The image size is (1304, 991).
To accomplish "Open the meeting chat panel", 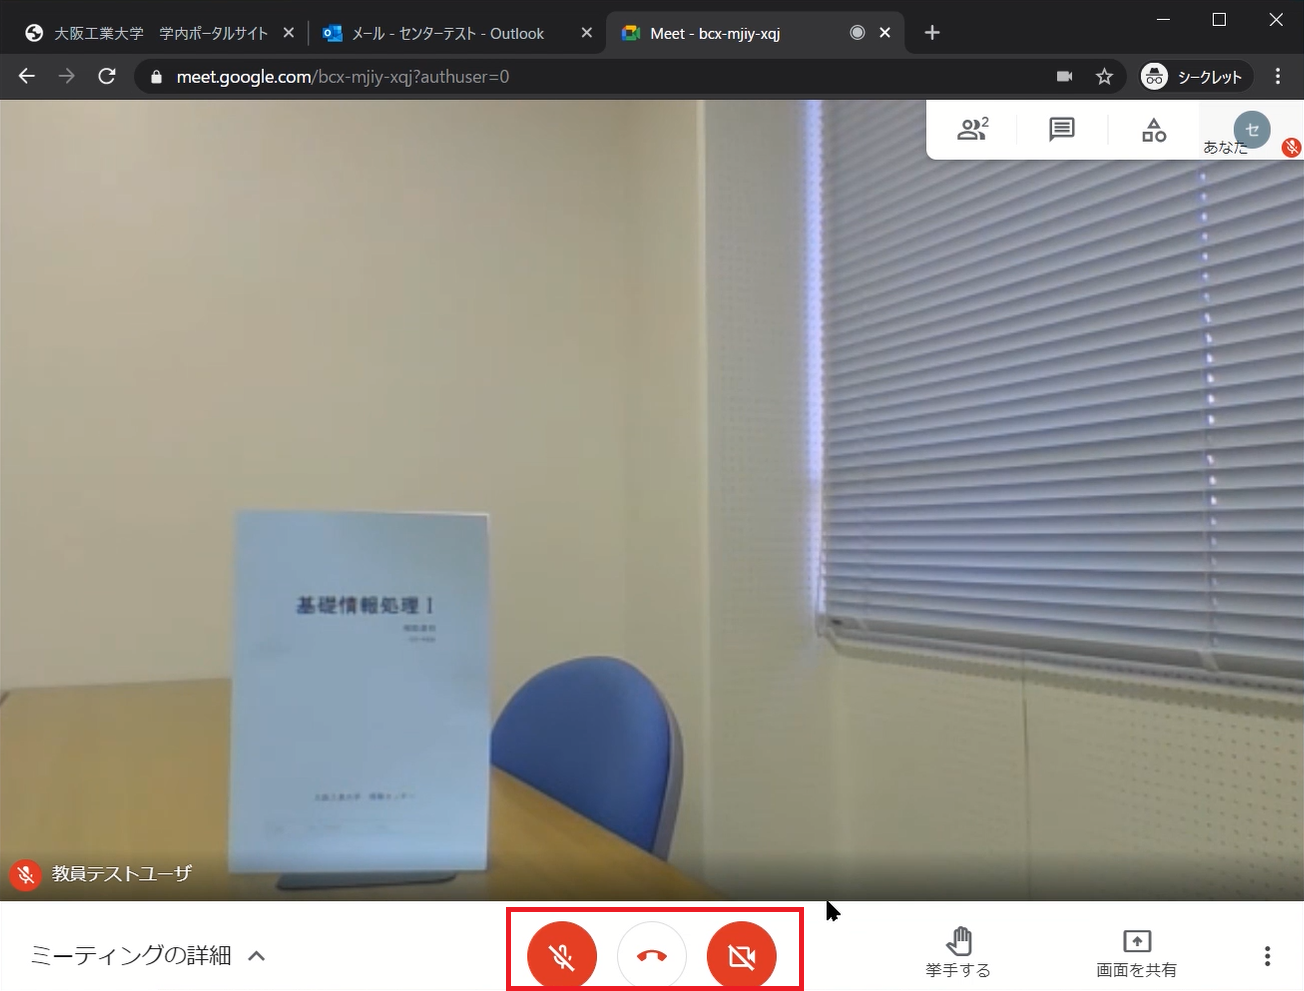I will 1061,130.
